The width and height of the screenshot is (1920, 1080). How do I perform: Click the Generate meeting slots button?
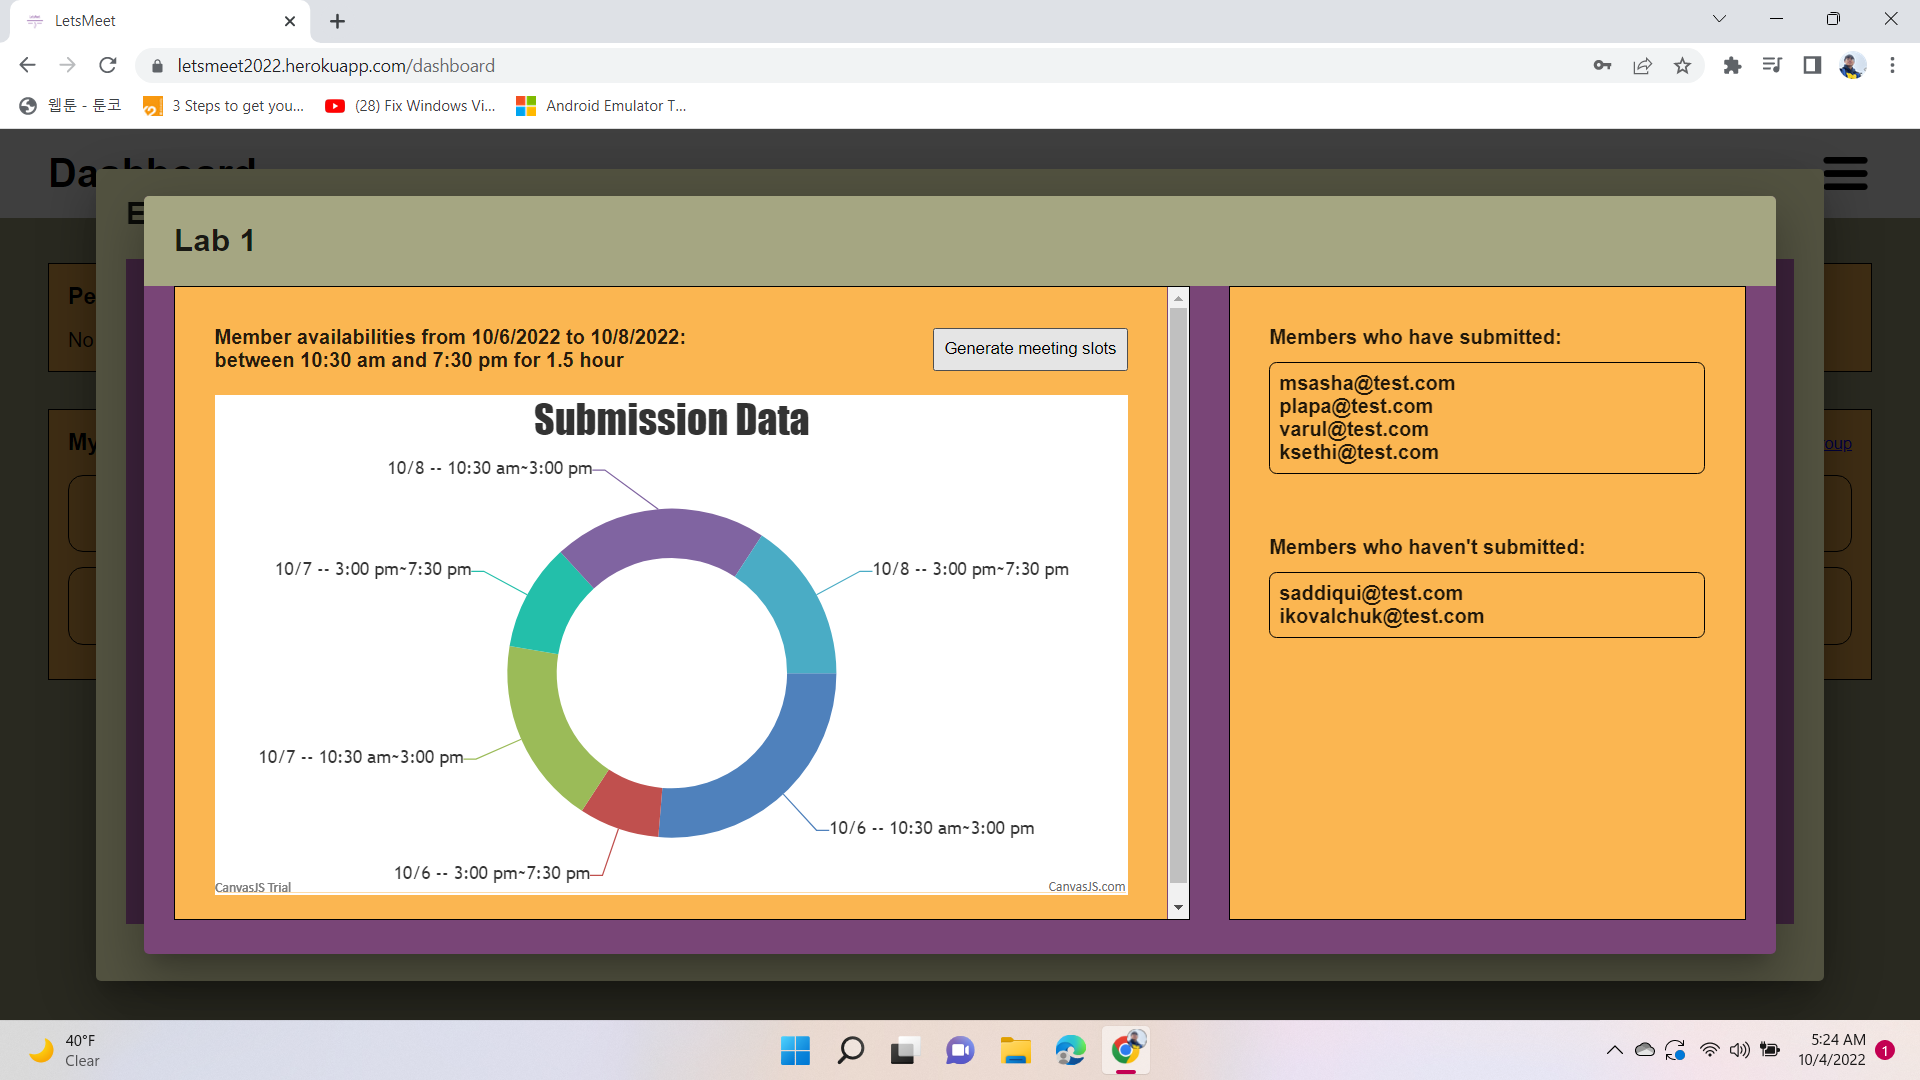(1029, 349)
